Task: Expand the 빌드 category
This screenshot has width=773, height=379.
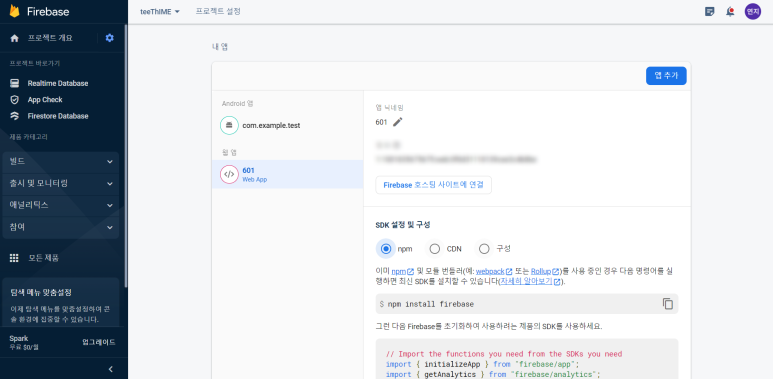Action: [61, 162]
